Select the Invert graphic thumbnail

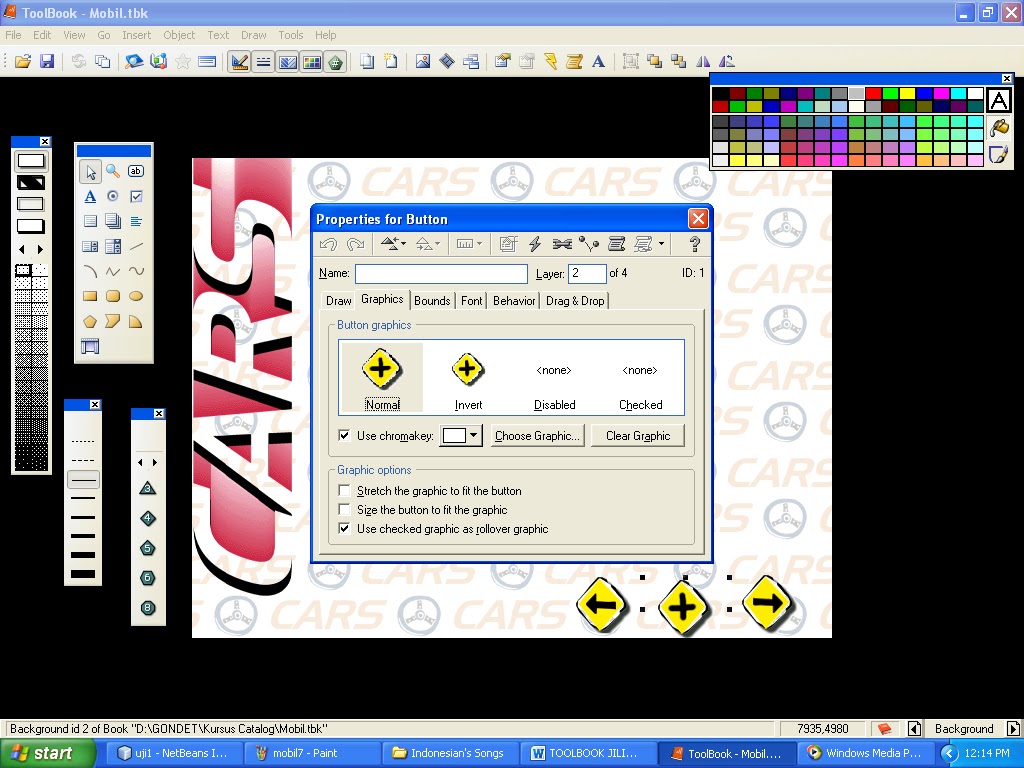coord(468,378)
